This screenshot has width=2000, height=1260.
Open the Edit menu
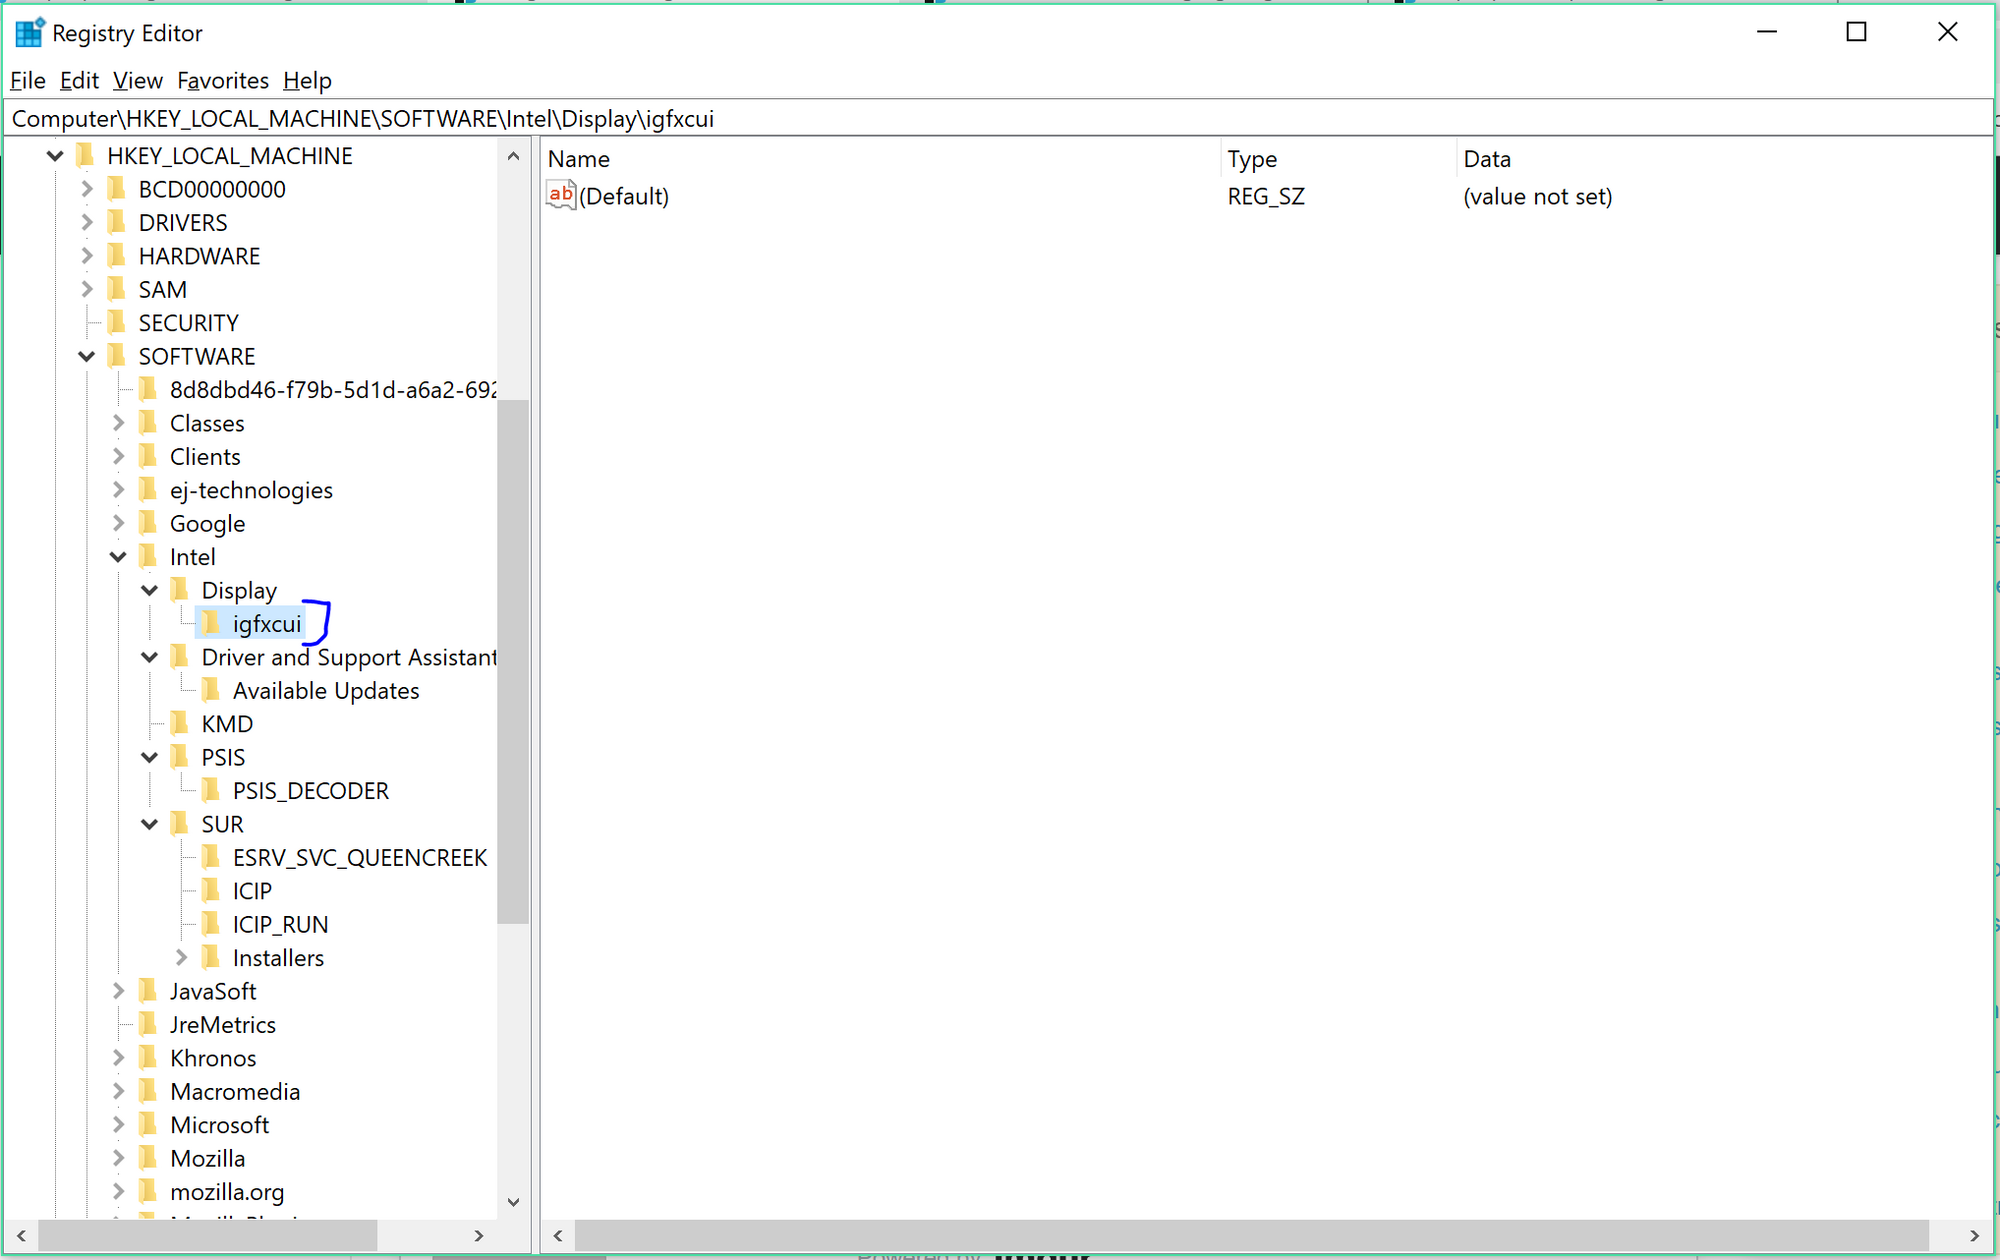click(79, 80)
